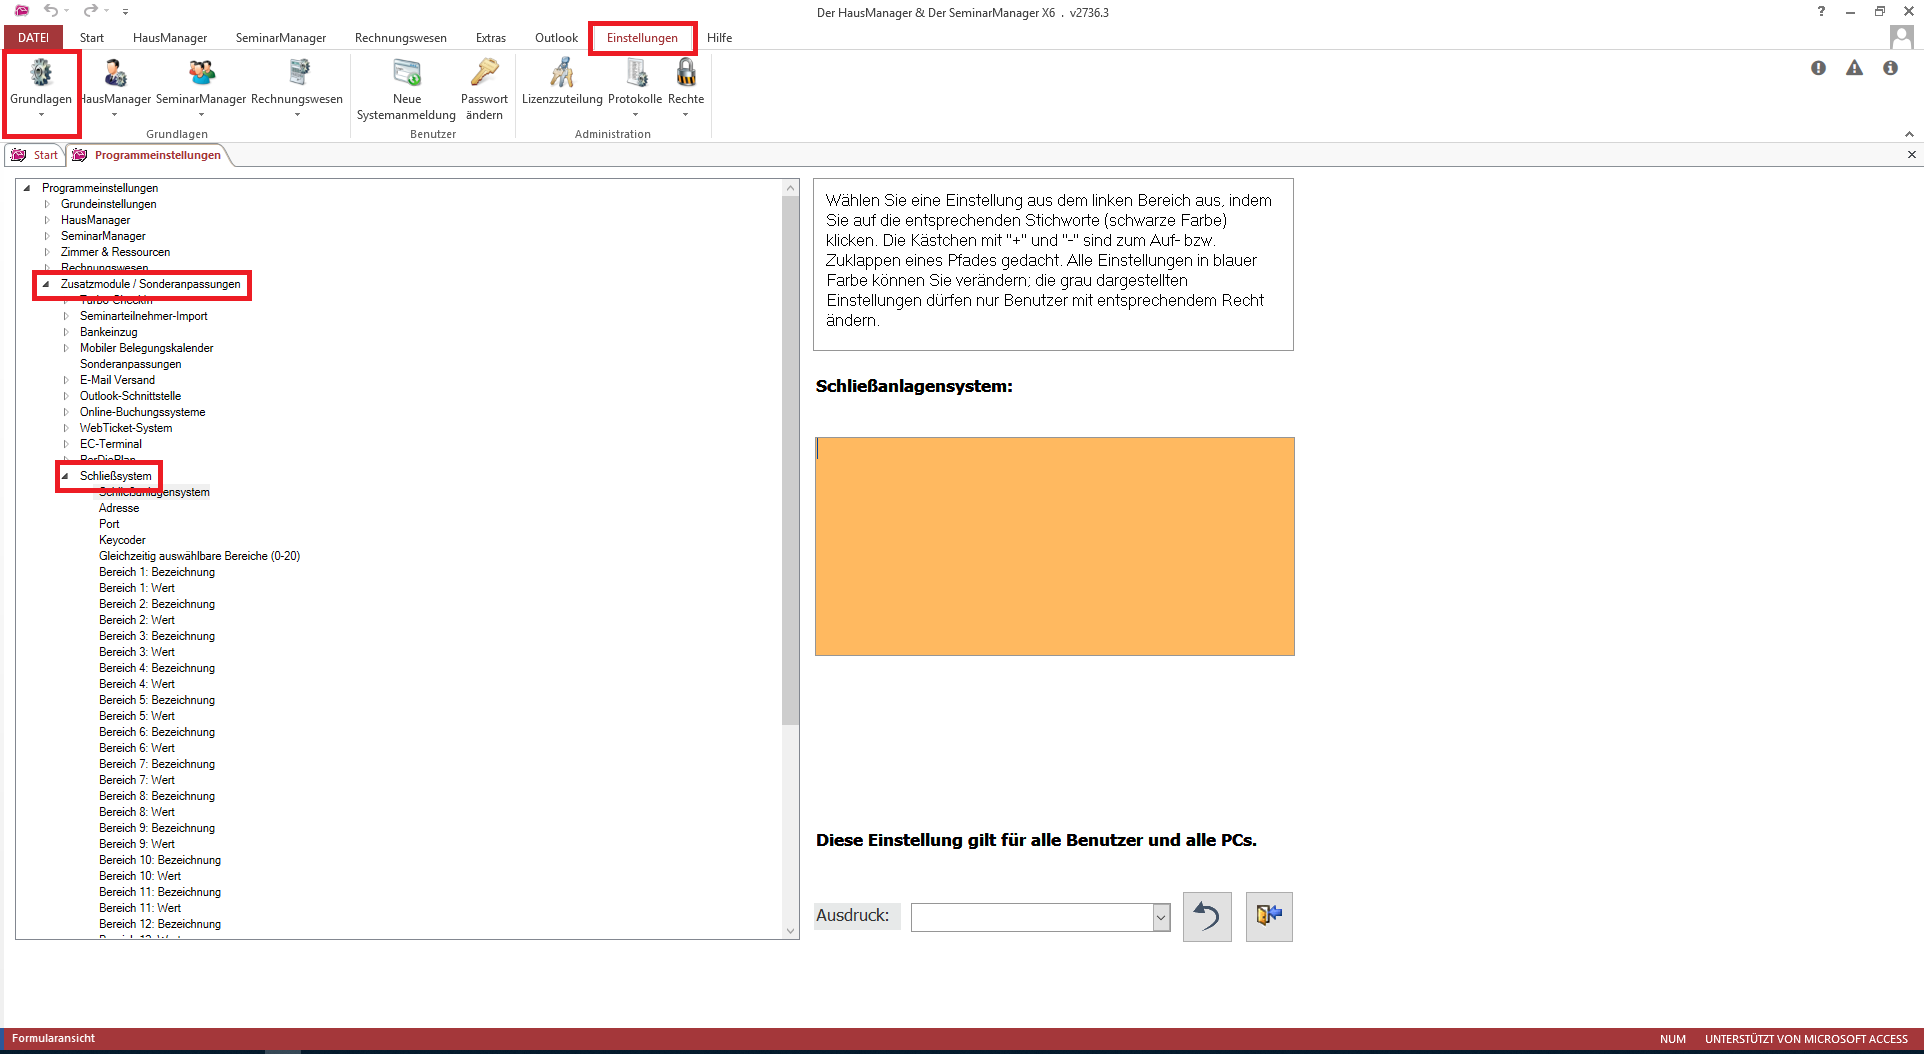Expand the Grundeinstellungen tree node
Viewport: 1924px width, 1054px height.
click(x=47, y=204)
